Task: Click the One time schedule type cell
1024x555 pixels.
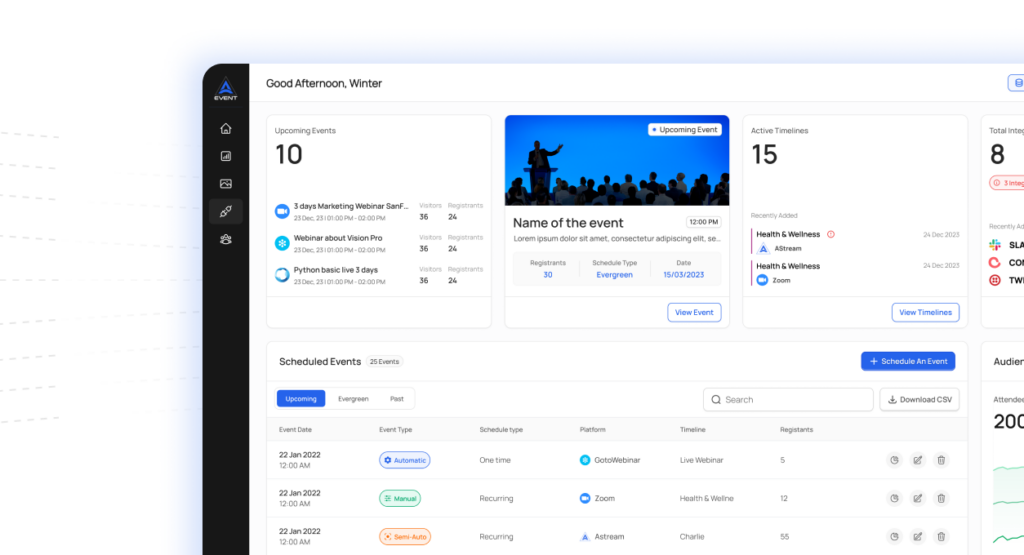Action: (x=495, y=460)
